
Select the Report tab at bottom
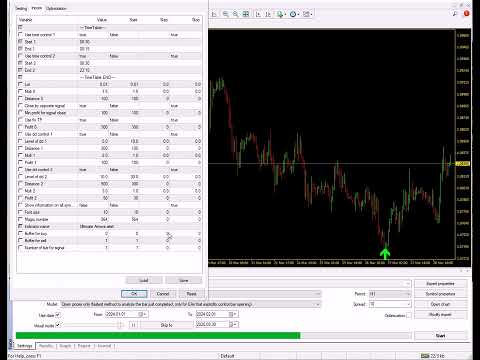click(84, 346)
